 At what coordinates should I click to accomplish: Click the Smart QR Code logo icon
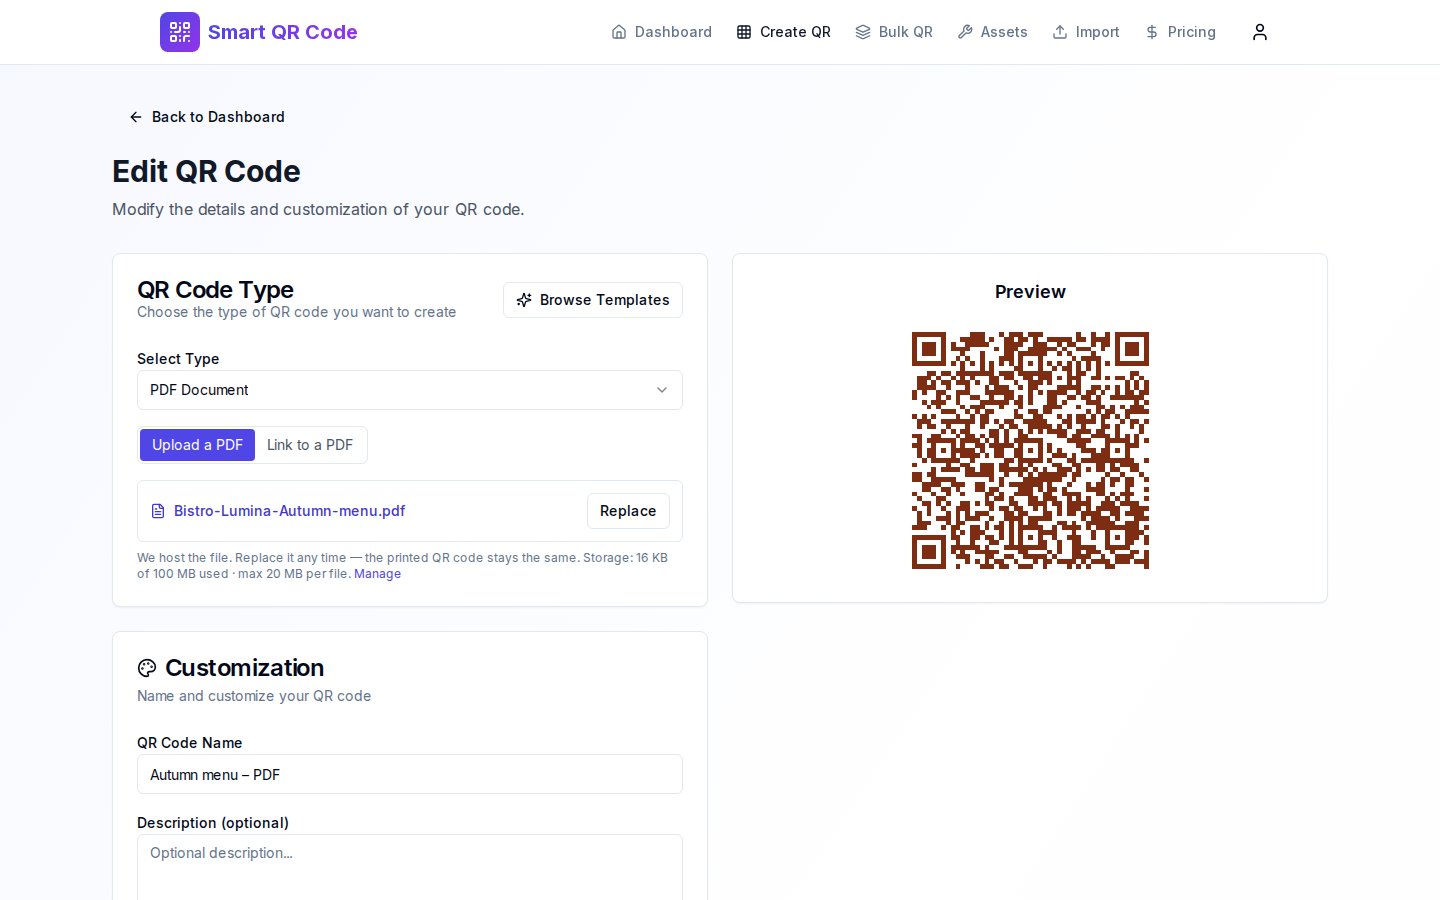coord(180,32)
